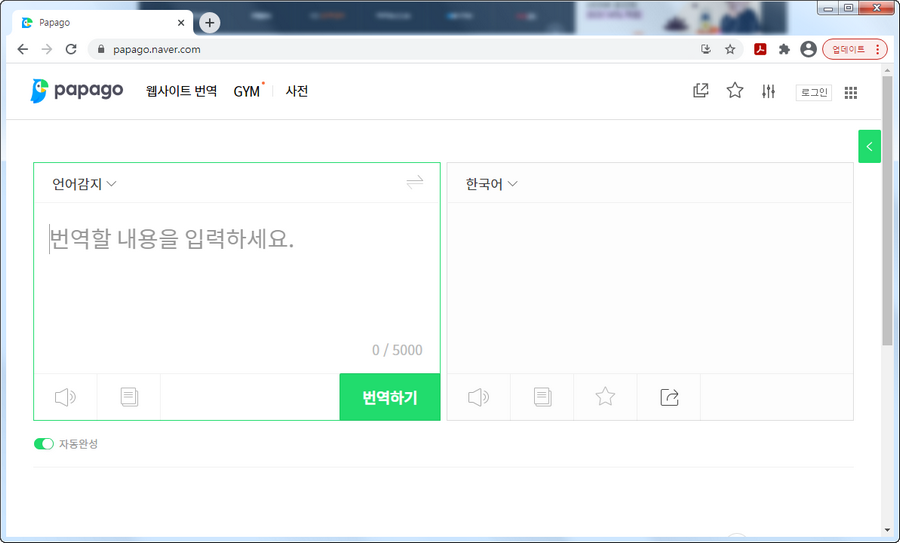Viewport: 900px width, 543px height.
Task: Open a new browser tab
Action: click(210, 23)
